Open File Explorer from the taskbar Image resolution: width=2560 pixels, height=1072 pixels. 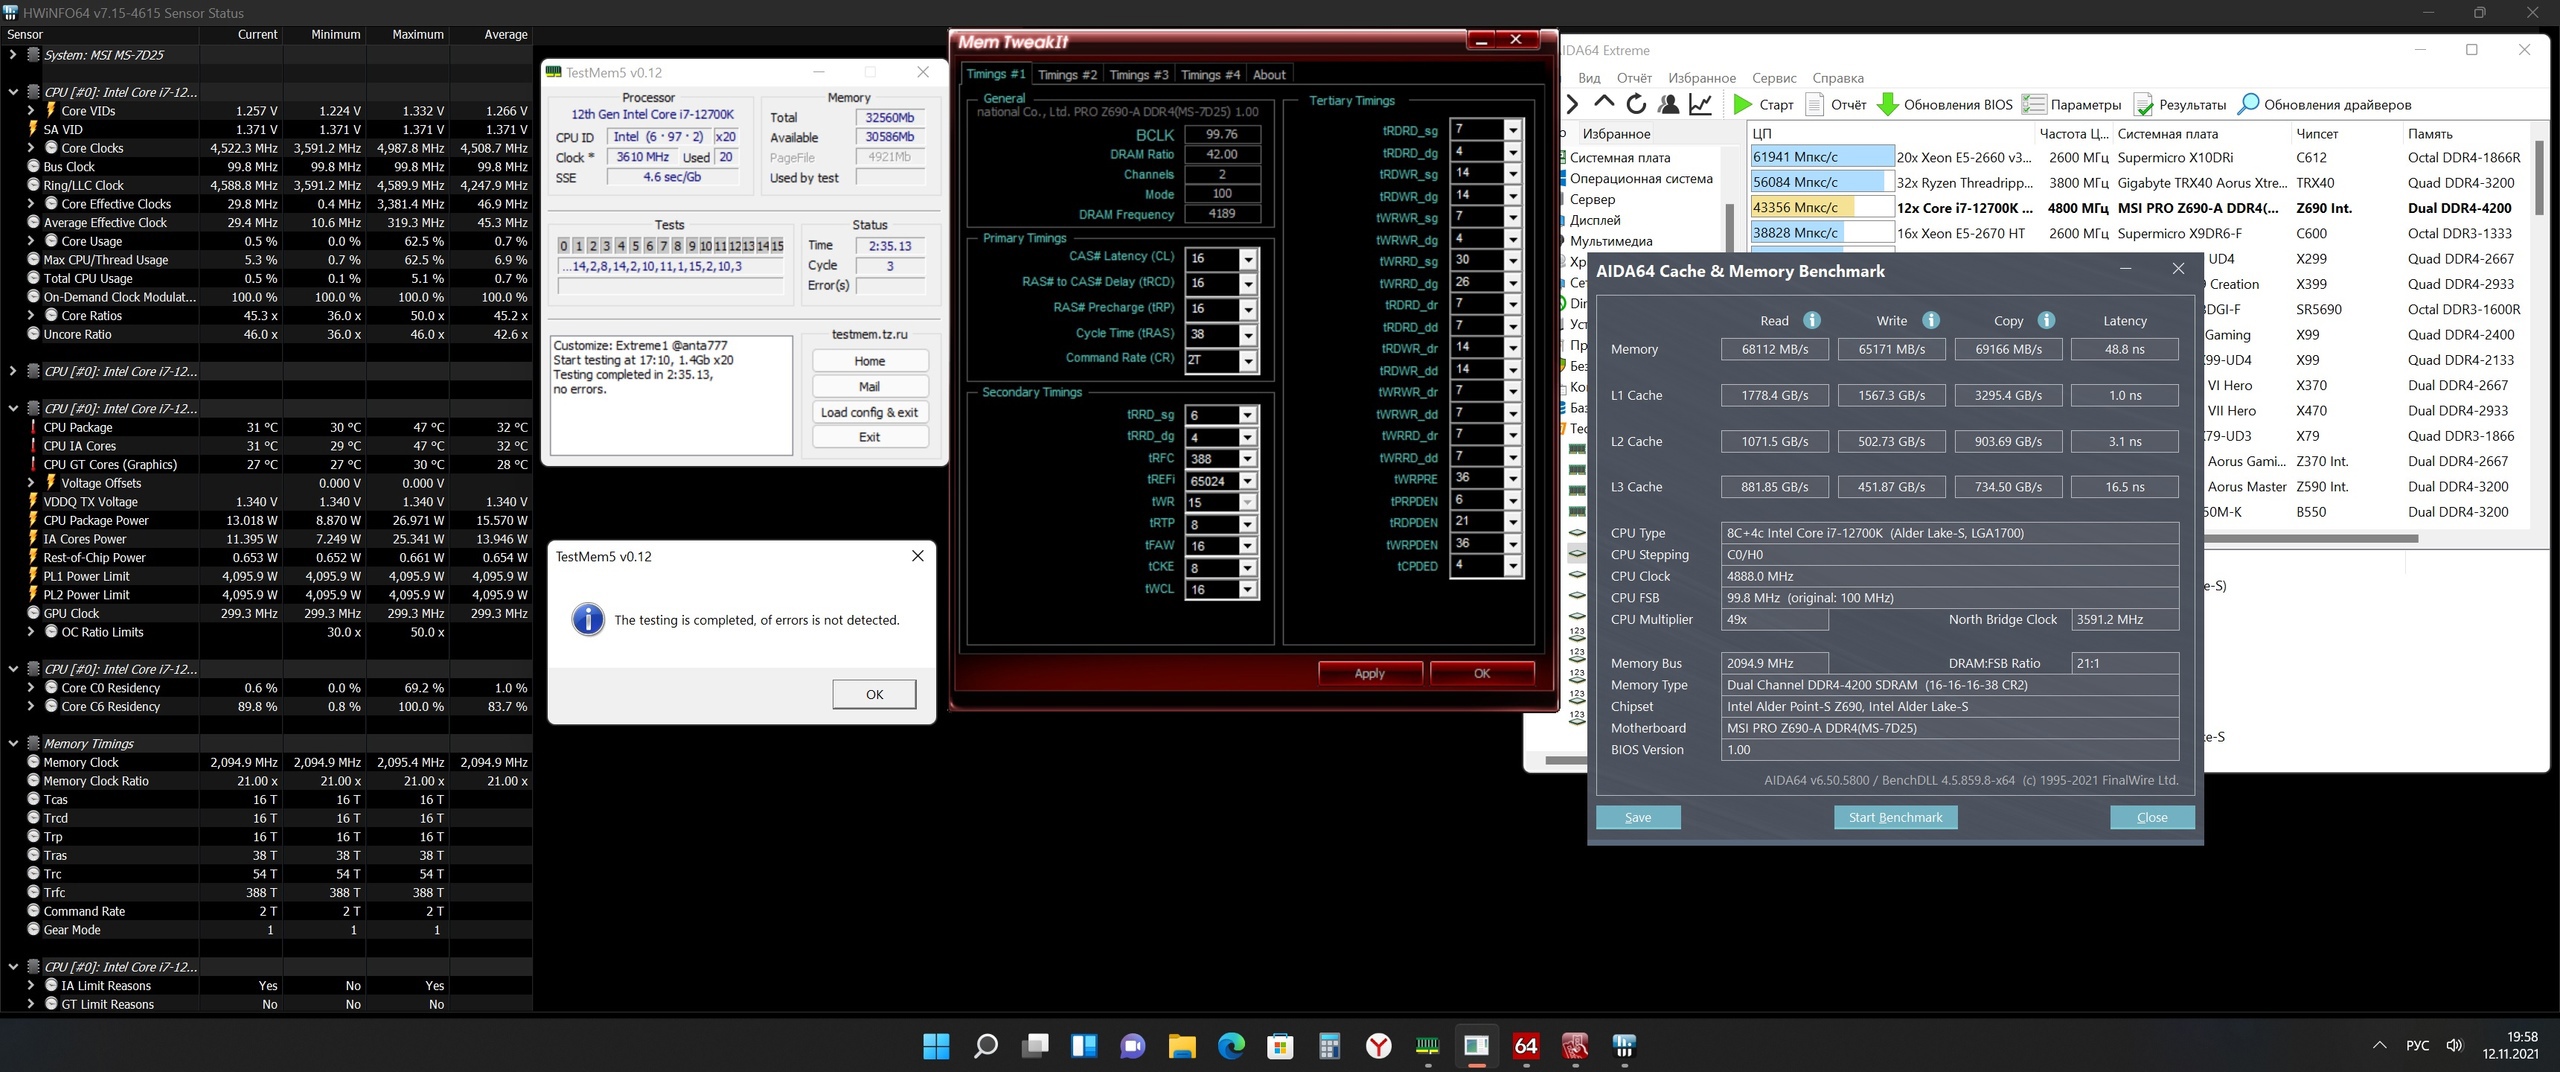[x=1182, y=1046]
